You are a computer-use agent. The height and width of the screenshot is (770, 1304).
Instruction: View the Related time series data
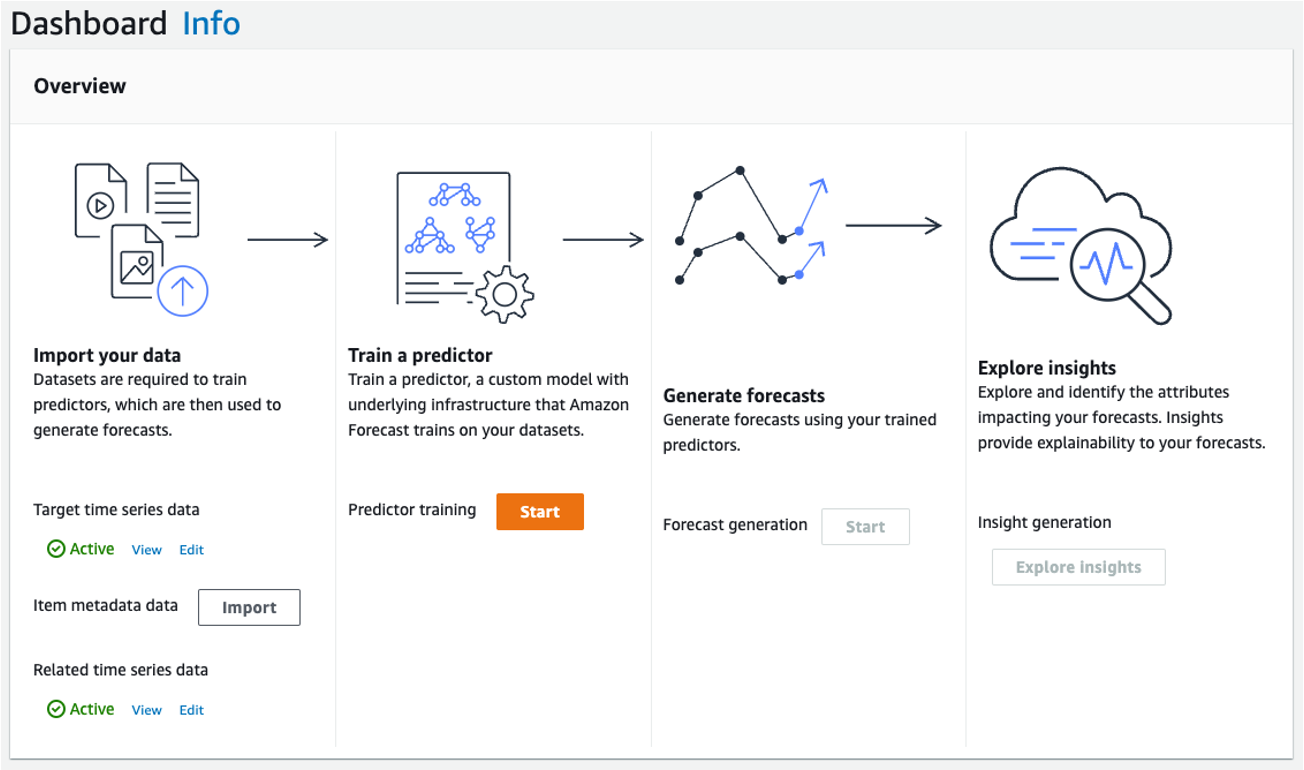click(x=147, y=710)
